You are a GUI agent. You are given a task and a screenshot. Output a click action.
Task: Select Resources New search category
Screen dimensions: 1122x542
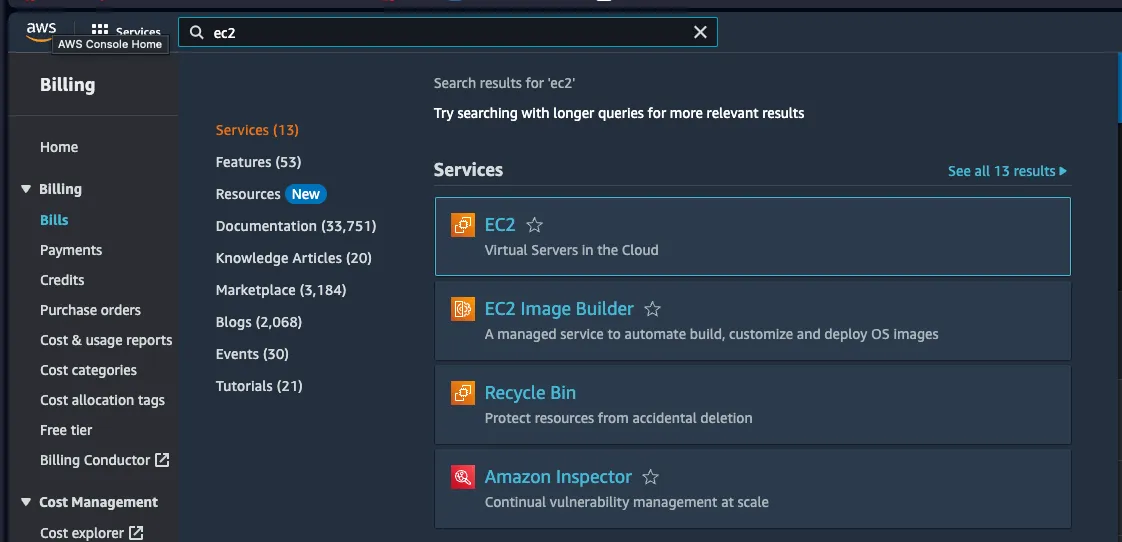coord(271,194)
